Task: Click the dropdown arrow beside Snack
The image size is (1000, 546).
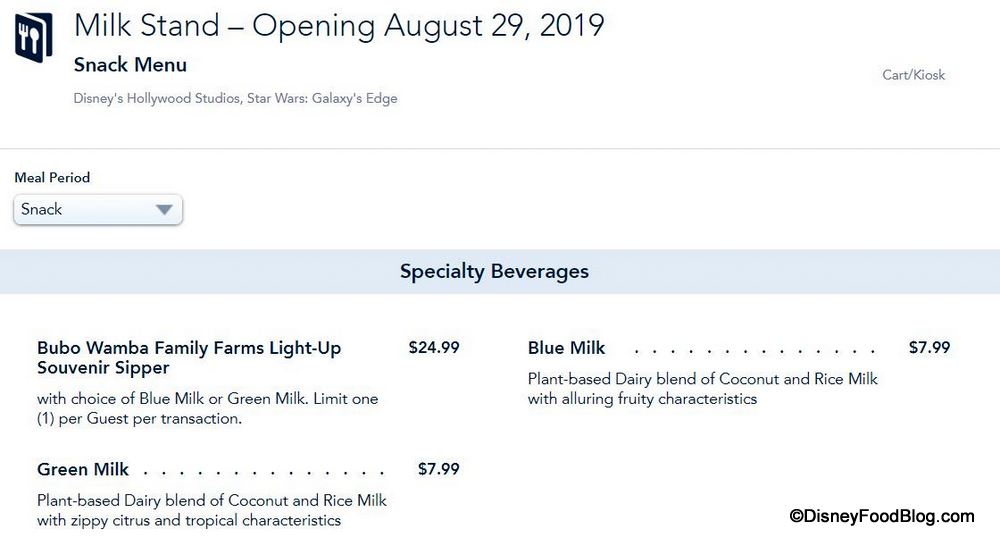Action: coord(165,210)
